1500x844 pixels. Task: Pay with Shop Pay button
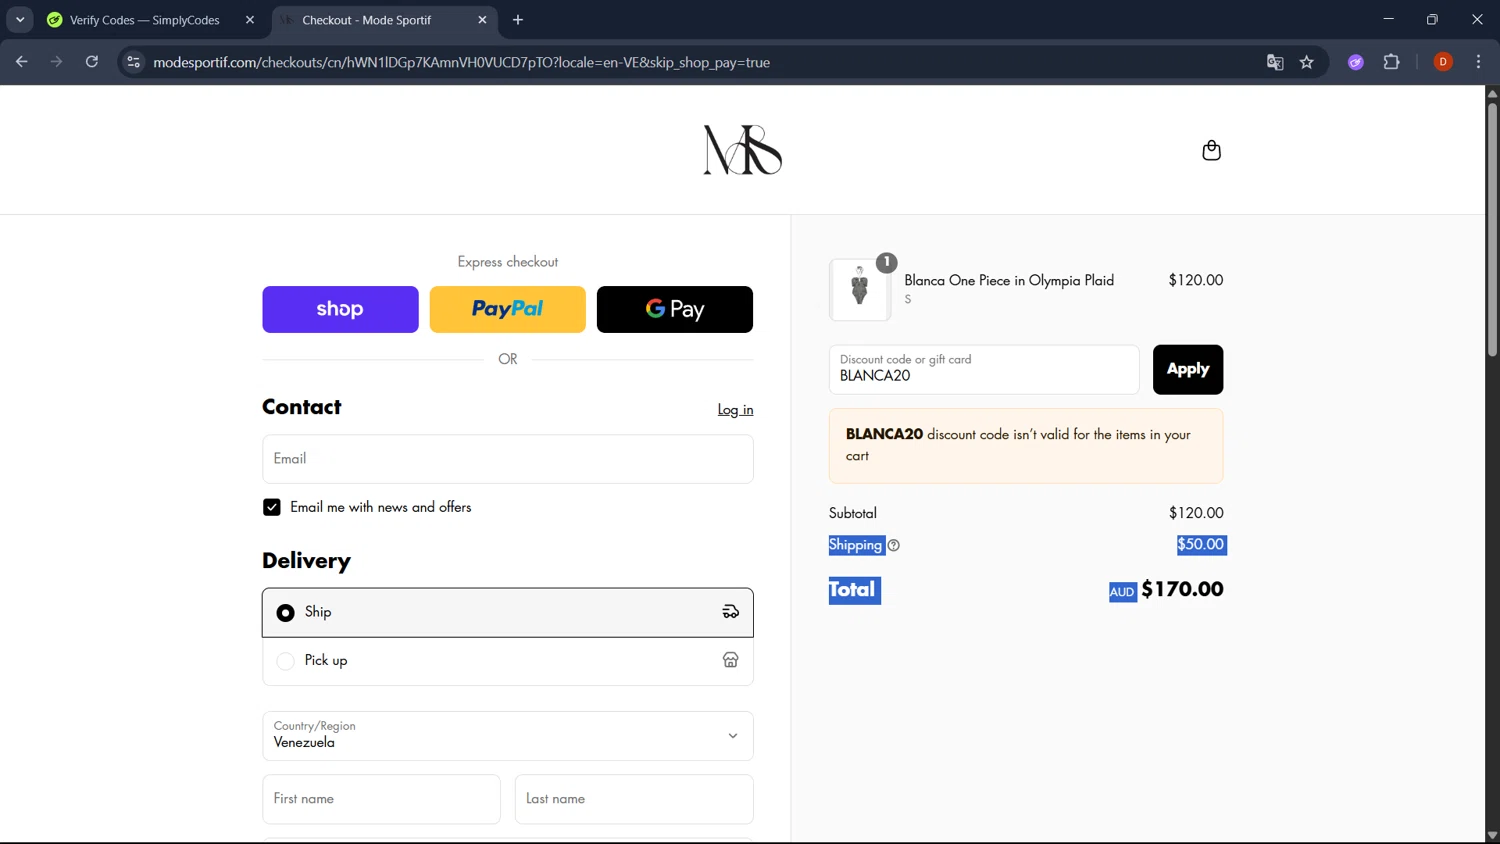[340, 309]
